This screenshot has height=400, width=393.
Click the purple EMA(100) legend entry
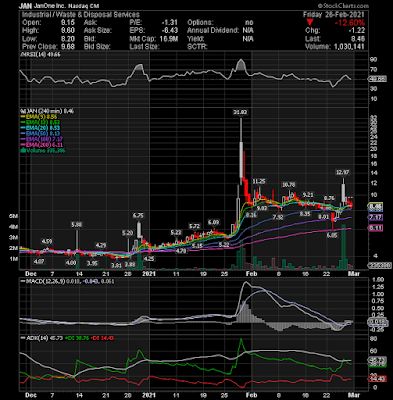42,139
